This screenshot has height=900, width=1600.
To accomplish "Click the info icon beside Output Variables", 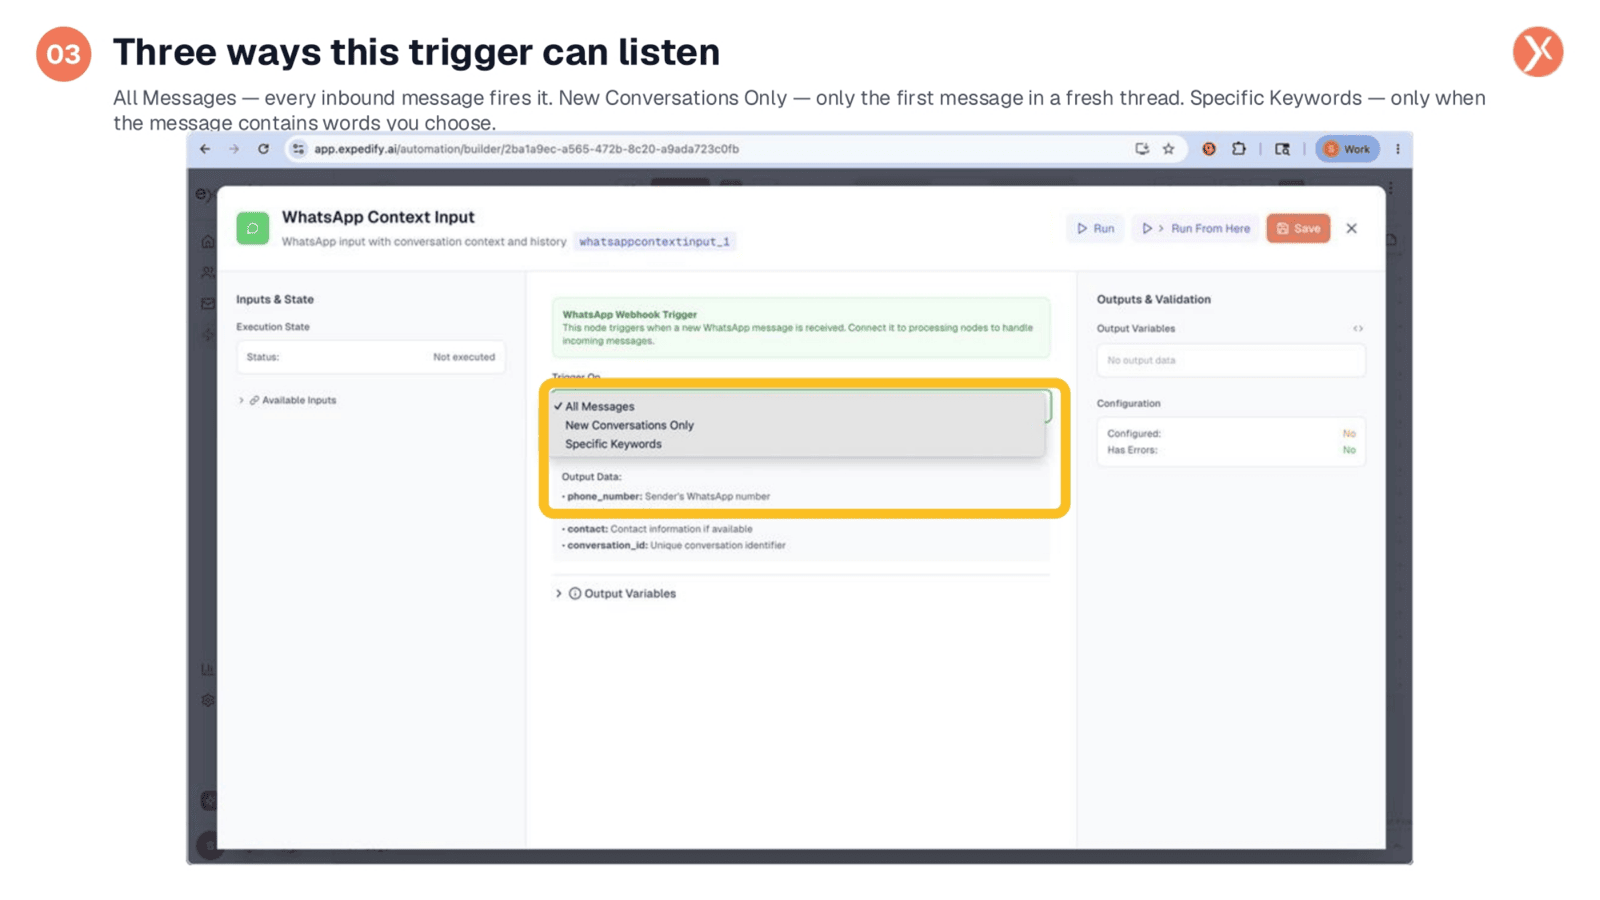I will pyautogui.click(x=575, y=593).
